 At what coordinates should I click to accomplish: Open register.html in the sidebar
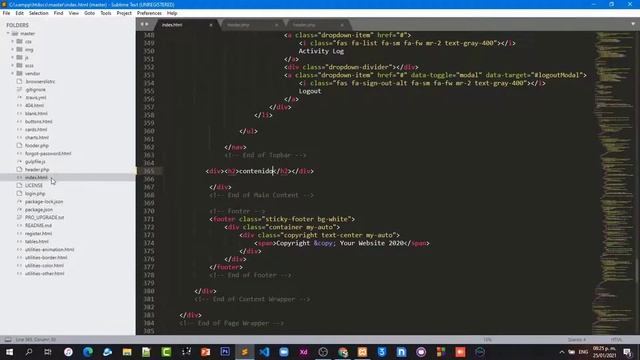pyautogui.click(x=38, y=233)
